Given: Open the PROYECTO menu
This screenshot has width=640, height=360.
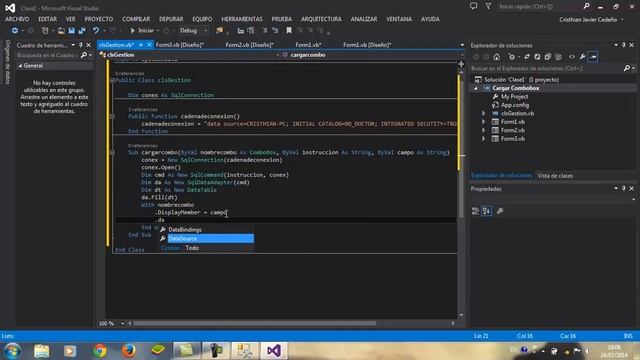Looking at the screenshot, I should tap(99, 19).
